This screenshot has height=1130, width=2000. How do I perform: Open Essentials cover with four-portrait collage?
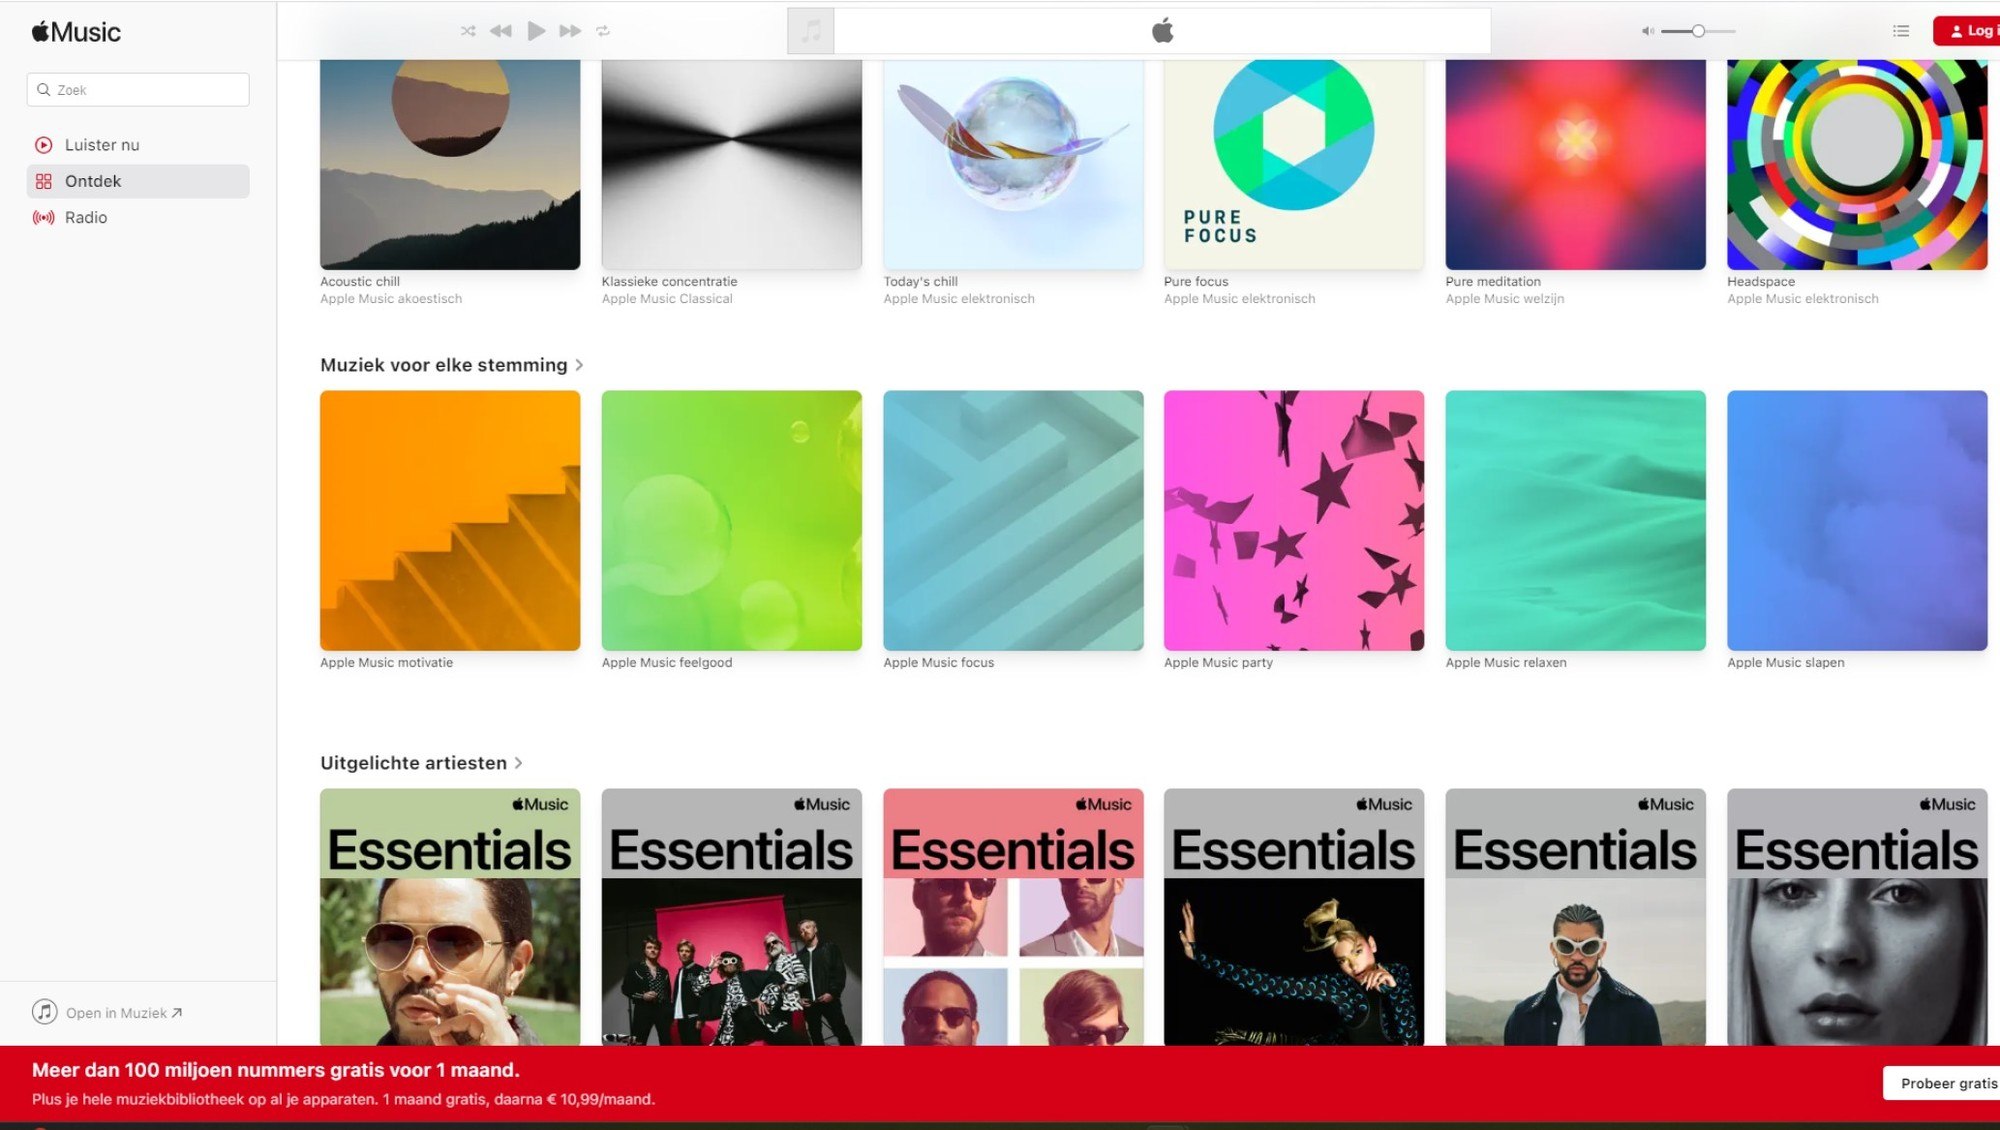pyautogui.click(x=1013, y=917)
